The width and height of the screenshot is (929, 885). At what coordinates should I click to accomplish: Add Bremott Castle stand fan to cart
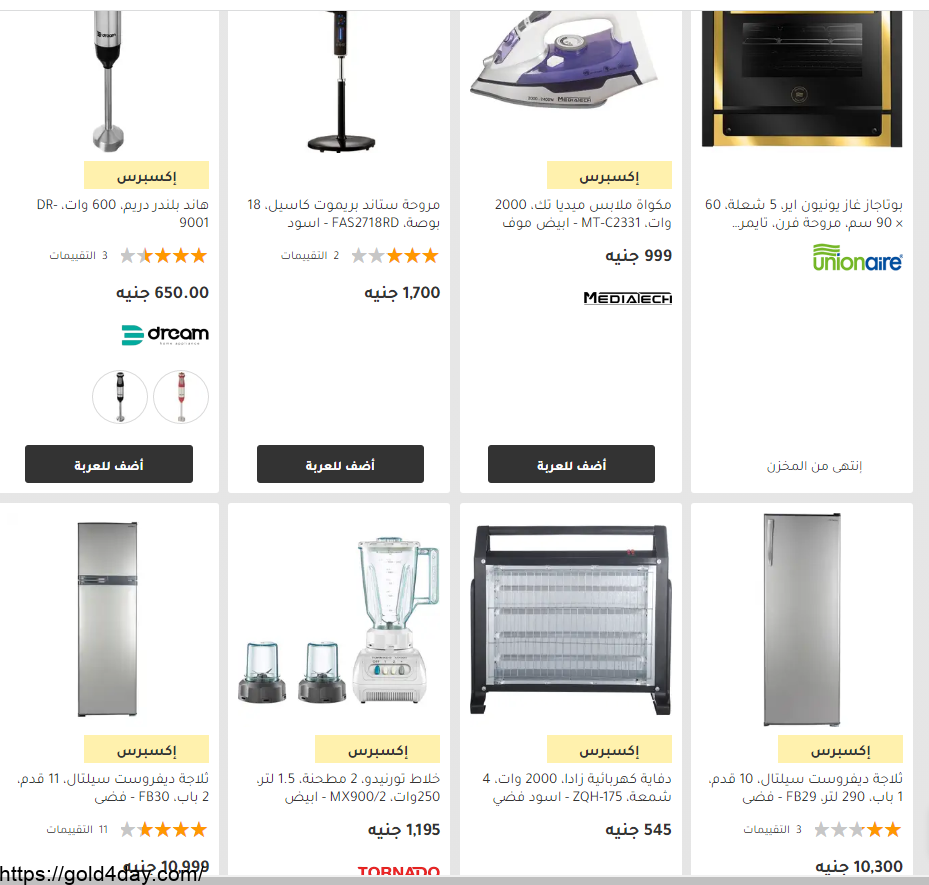point(340,464)
